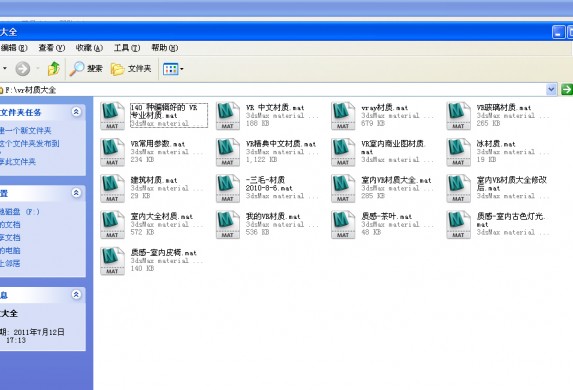Select the 我的VR材质.mat file icon
The height and width of the screenshot is (390, 573).
pyautogui.click(x=228, y=224)
